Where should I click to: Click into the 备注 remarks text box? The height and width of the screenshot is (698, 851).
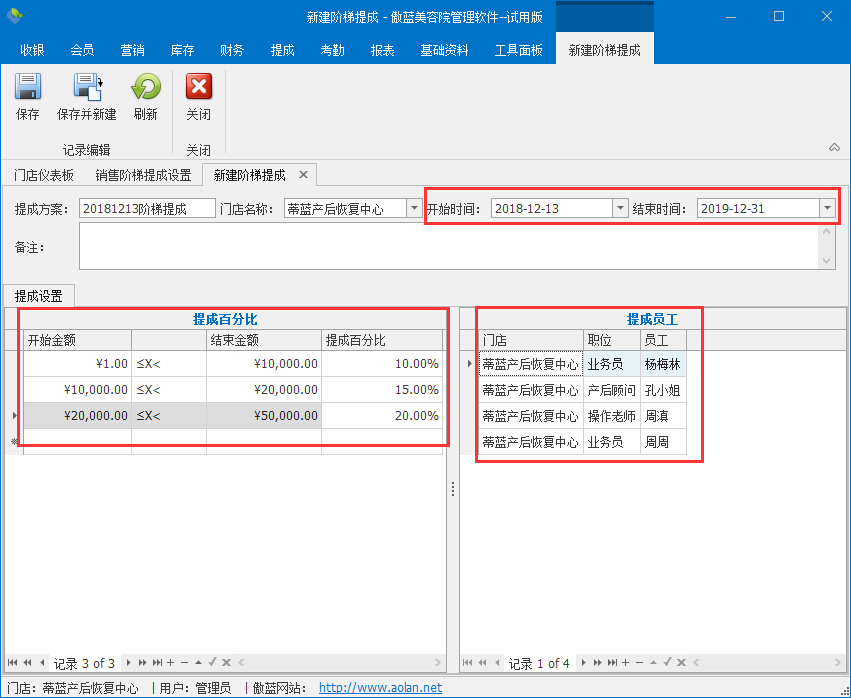pos(450,246)
